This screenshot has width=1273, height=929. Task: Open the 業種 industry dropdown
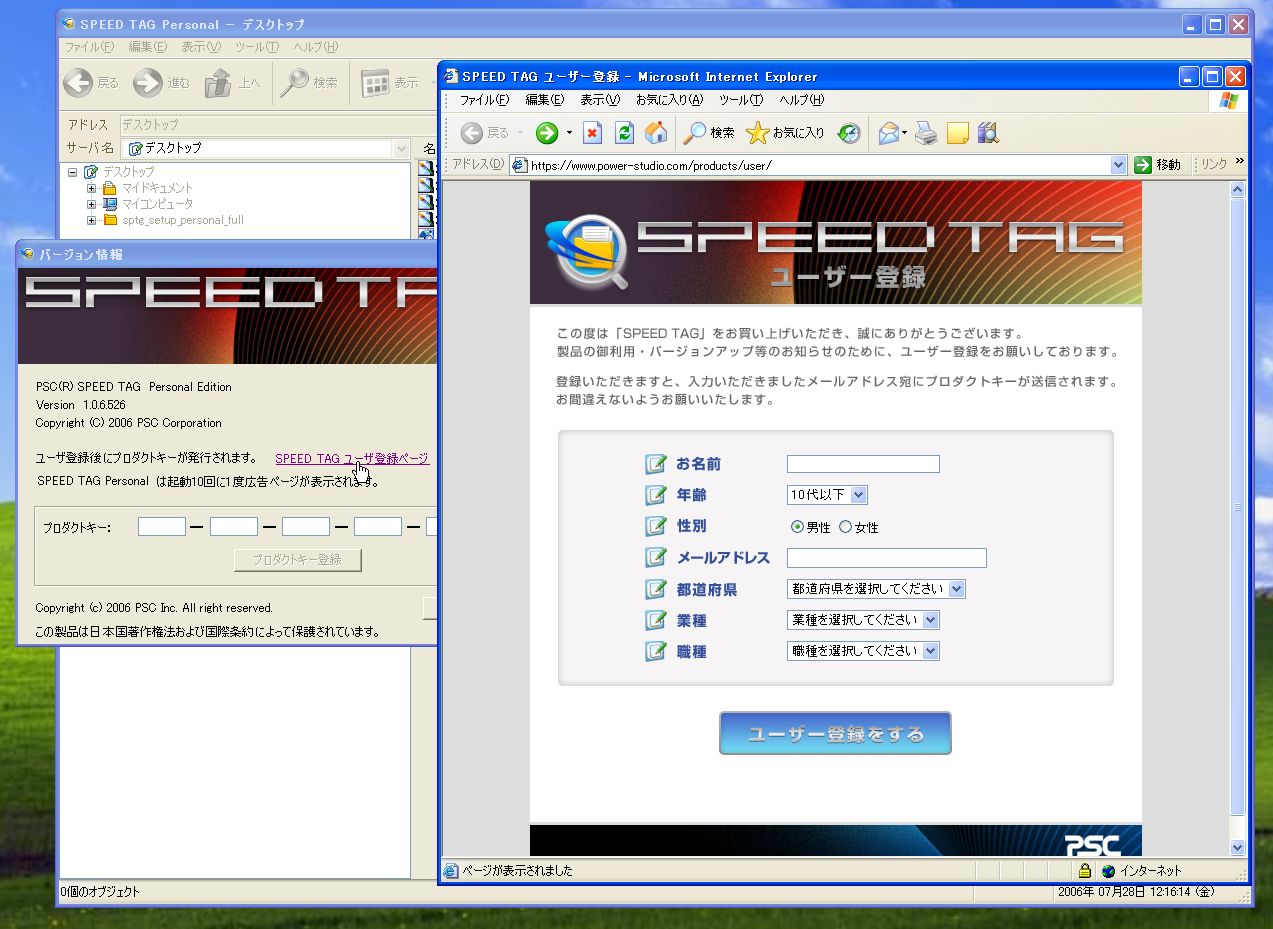coord(931,620)
